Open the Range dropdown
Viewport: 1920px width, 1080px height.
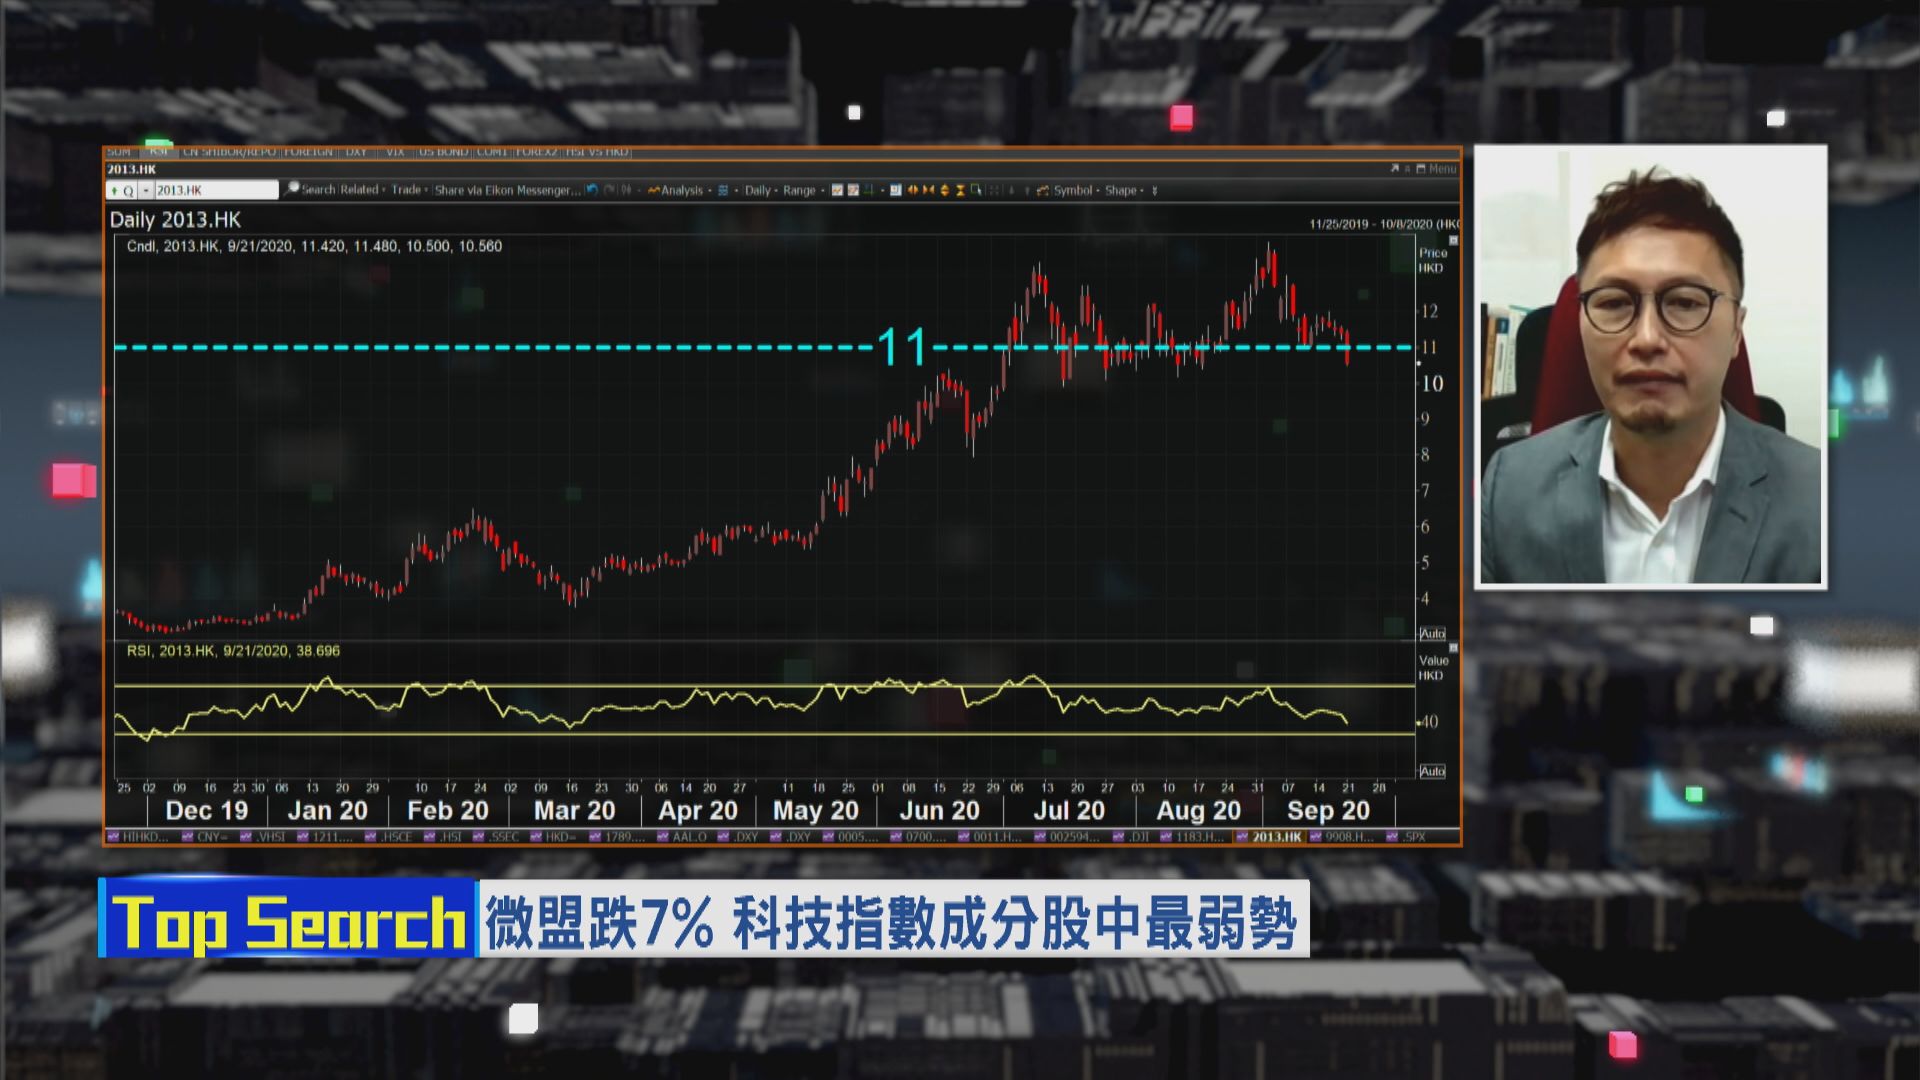(x=800, y=190)
